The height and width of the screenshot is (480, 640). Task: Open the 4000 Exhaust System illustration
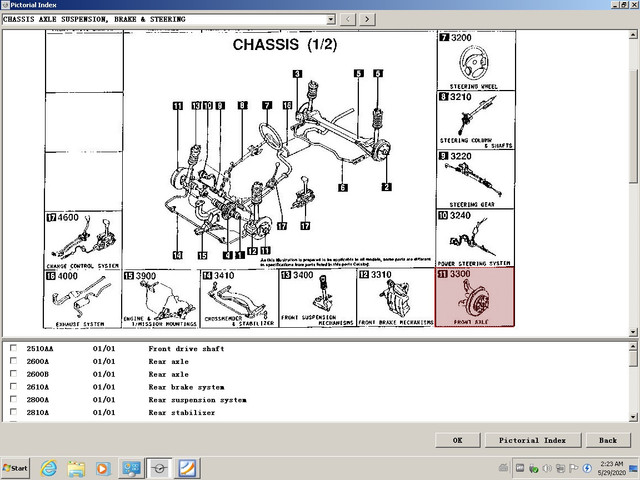pyautogui.click(x=83, y=299)
